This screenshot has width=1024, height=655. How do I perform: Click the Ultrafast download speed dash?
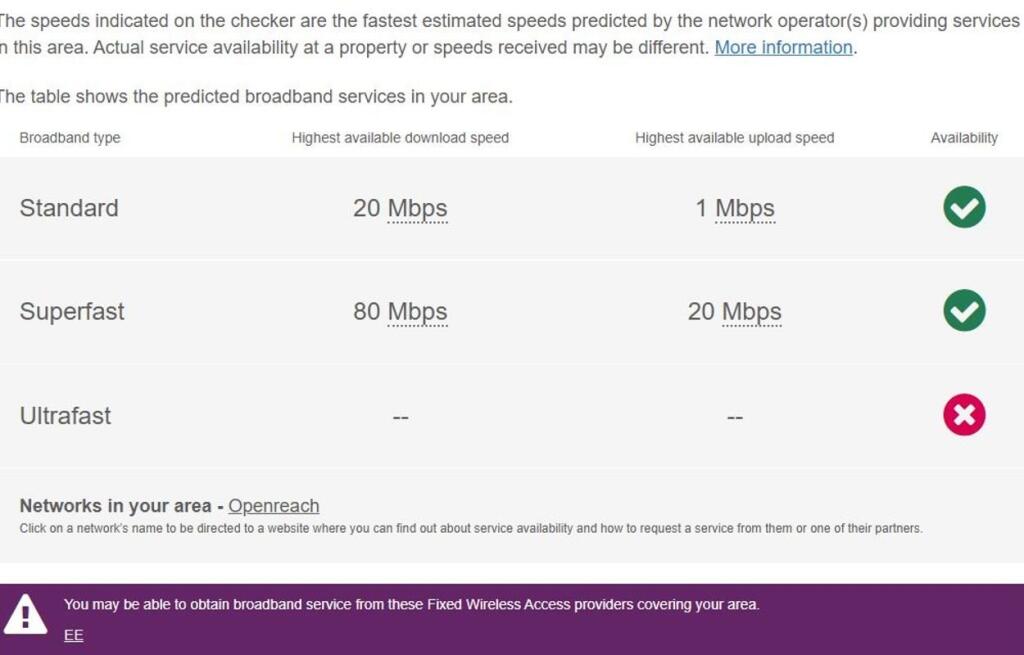click(400, 417)
